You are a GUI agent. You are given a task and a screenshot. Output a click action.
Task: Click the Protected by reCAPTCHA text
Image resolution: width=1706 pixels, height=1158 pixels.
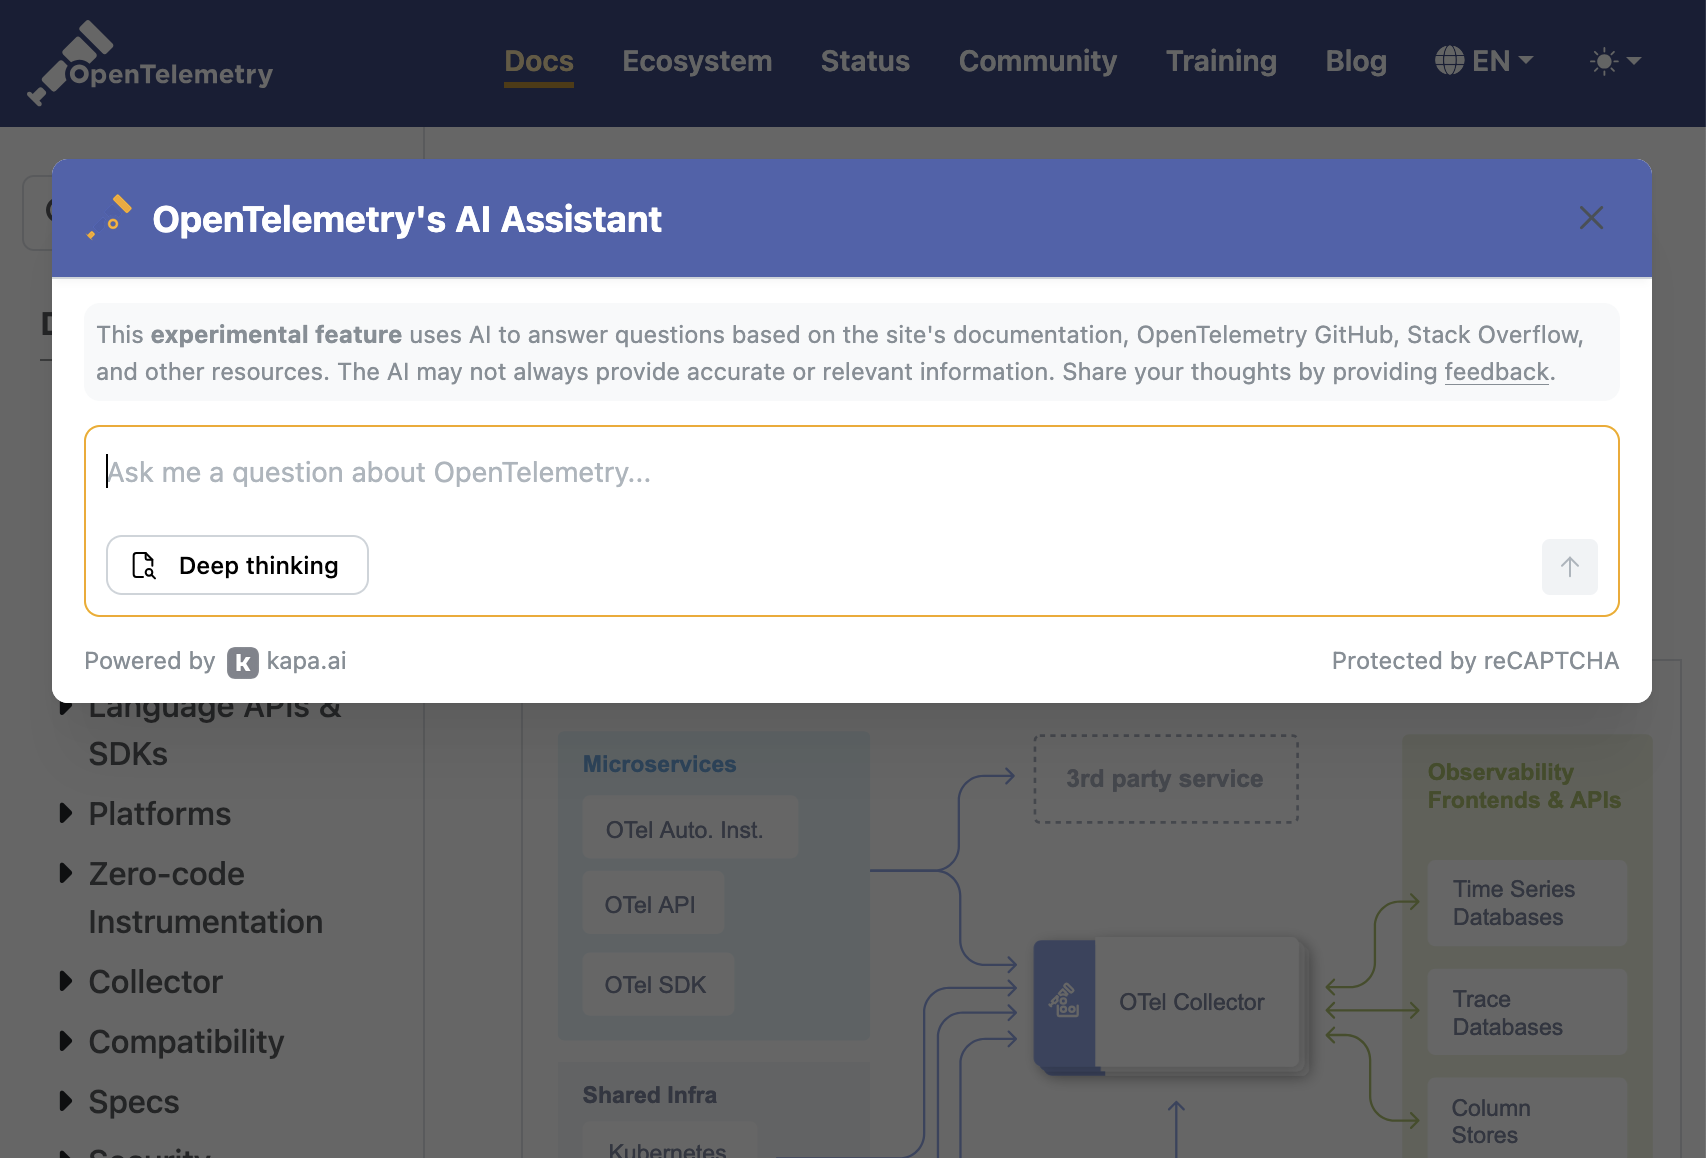tap(1474, 661)
